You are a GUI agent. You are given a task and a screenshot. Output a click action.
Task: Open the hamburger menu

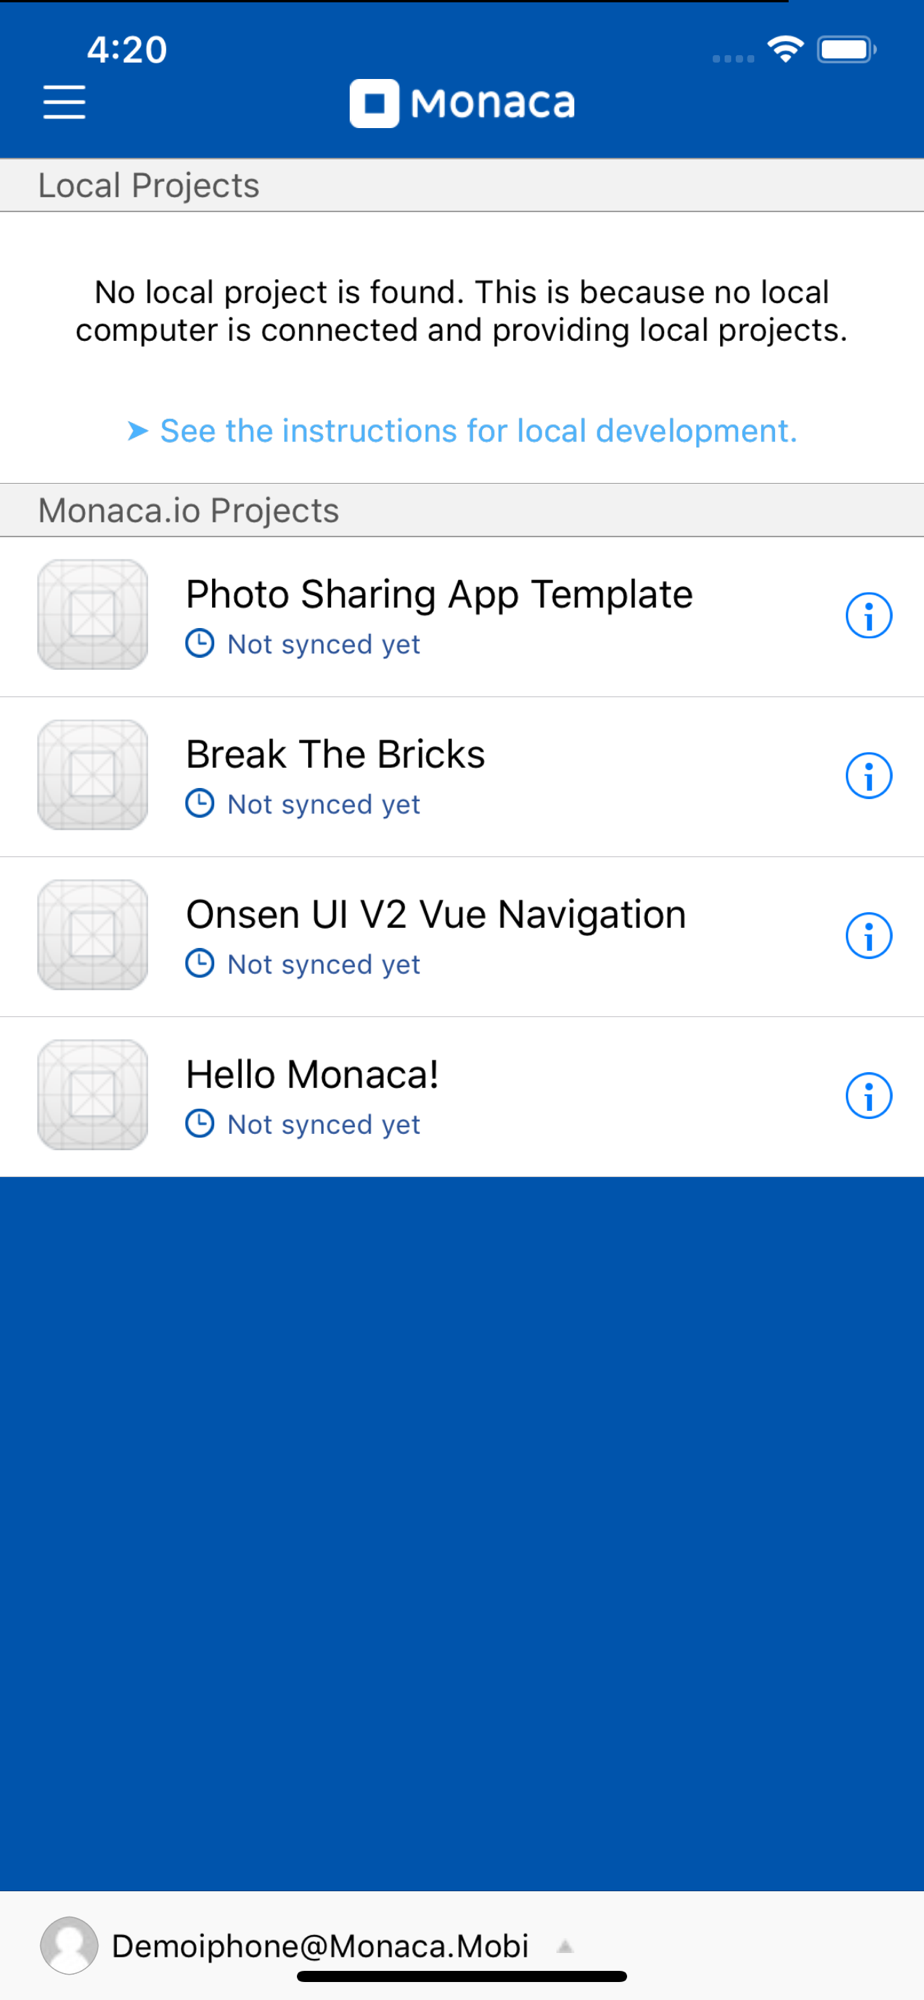click(x=64, y=102)
